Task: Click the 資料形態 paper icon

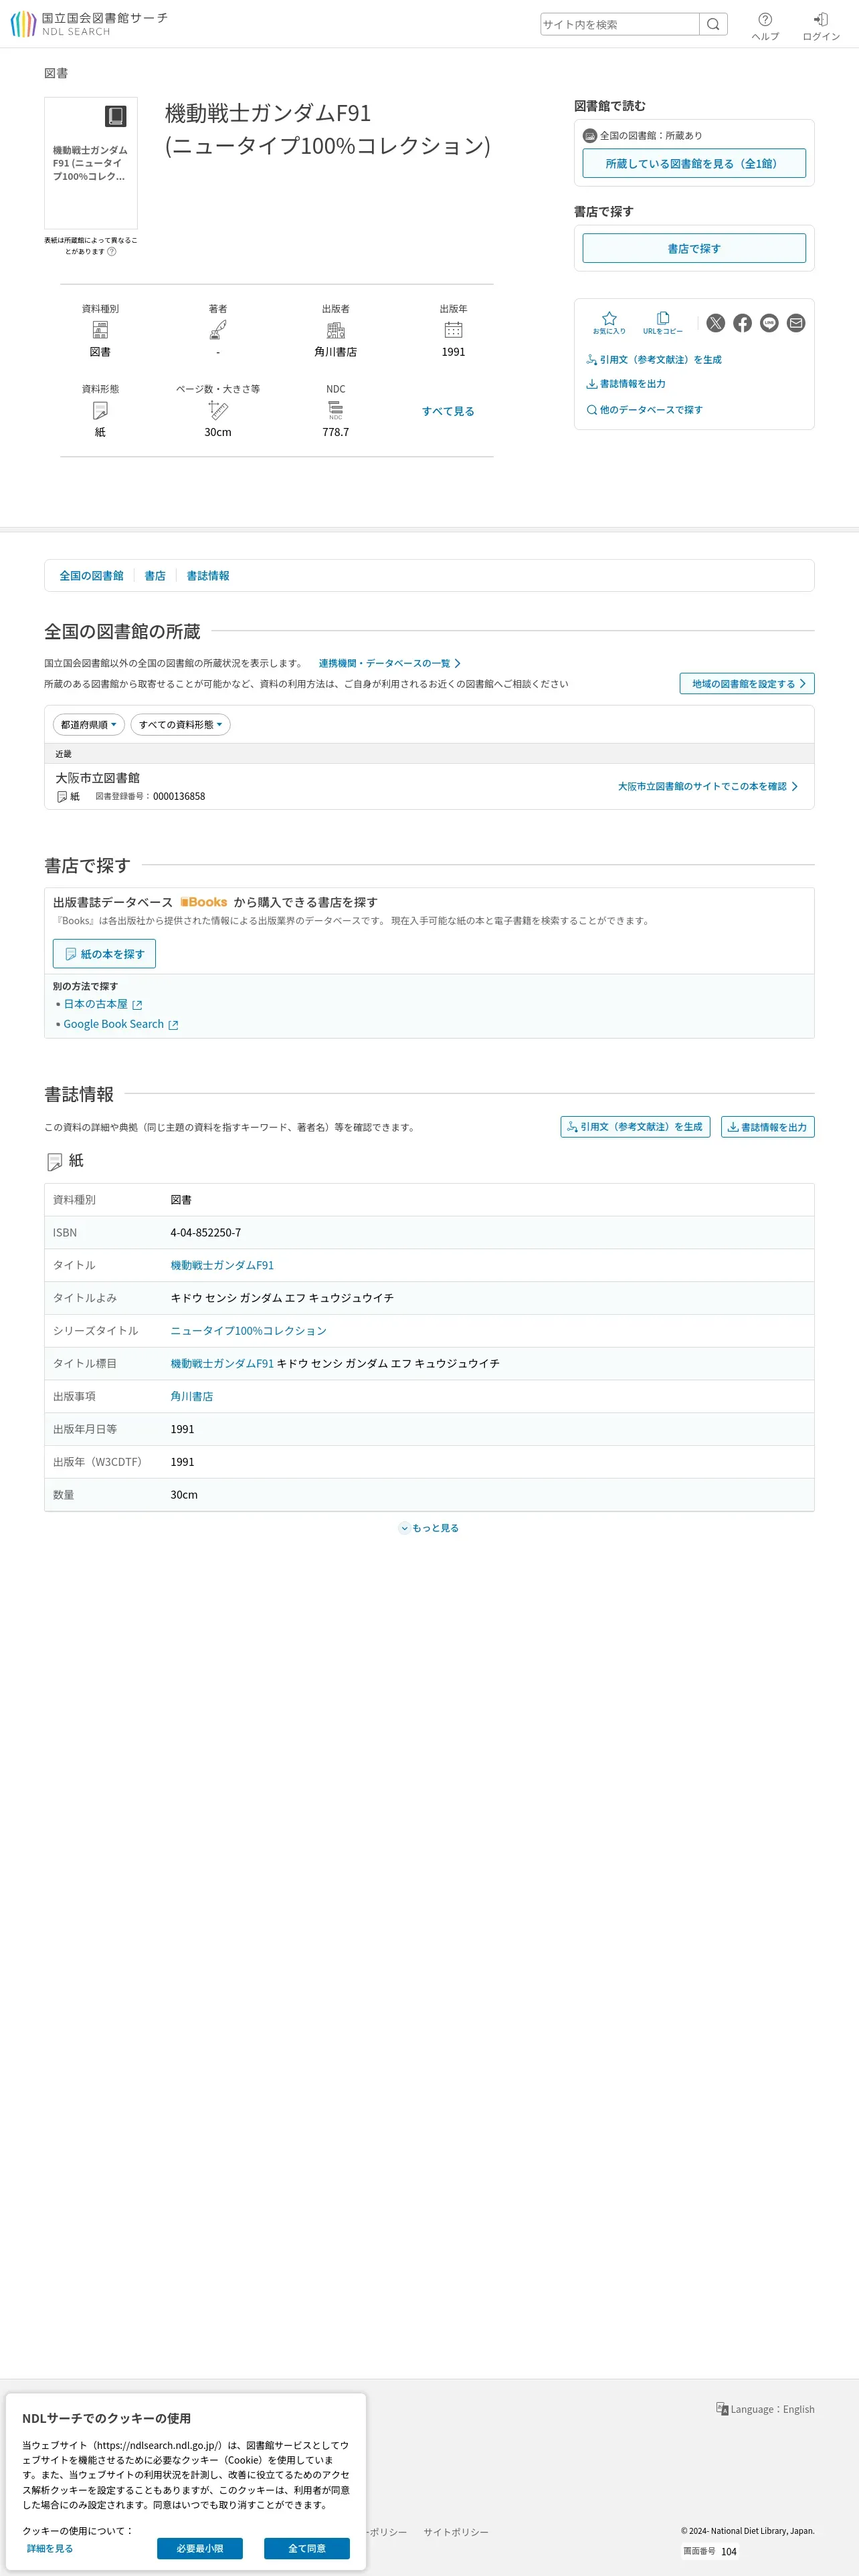Action: (x=100, y=410)
